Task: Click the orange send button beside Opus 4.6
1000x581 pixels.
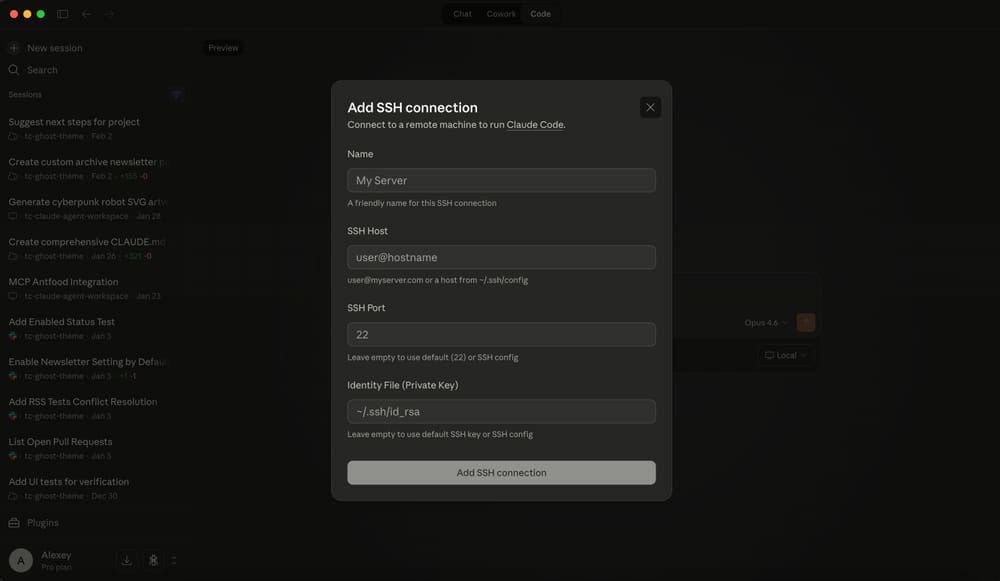Action: point(806,322)
